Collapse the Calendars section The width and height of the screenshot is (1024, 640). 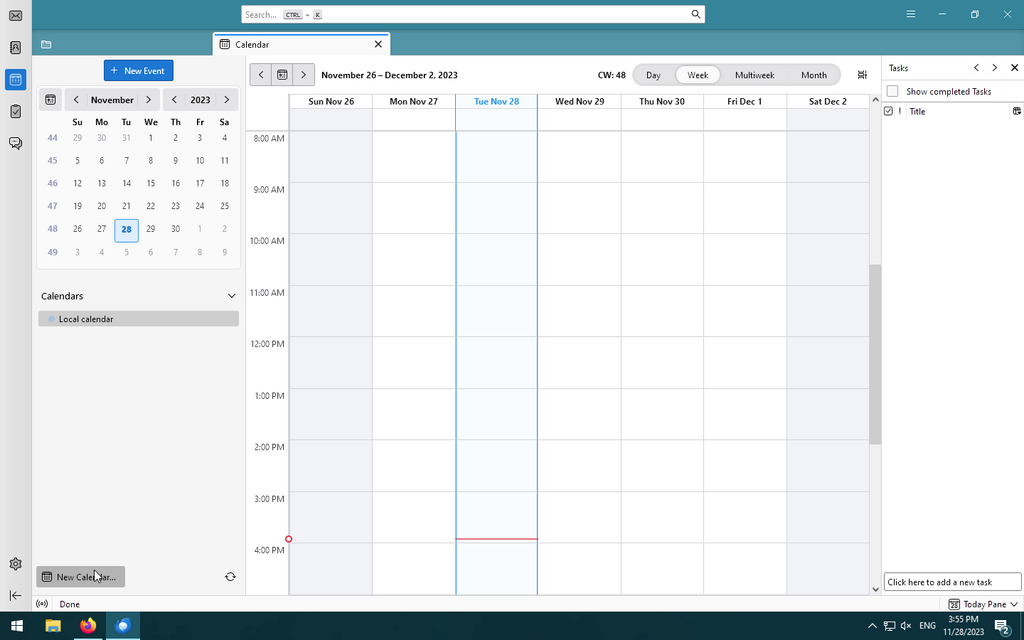click(x=231, y=296)
